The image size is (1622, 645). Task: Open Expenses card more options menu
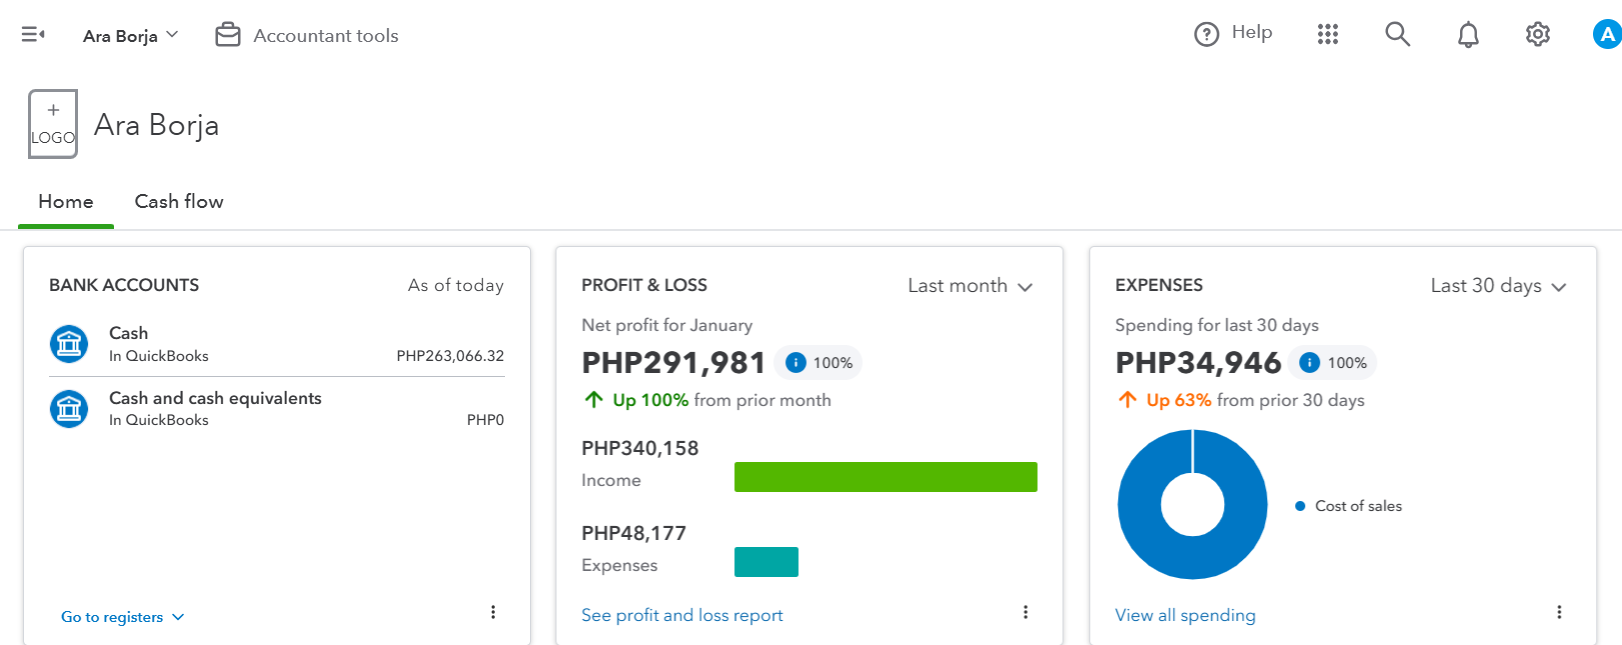[x=1559, y=612]
